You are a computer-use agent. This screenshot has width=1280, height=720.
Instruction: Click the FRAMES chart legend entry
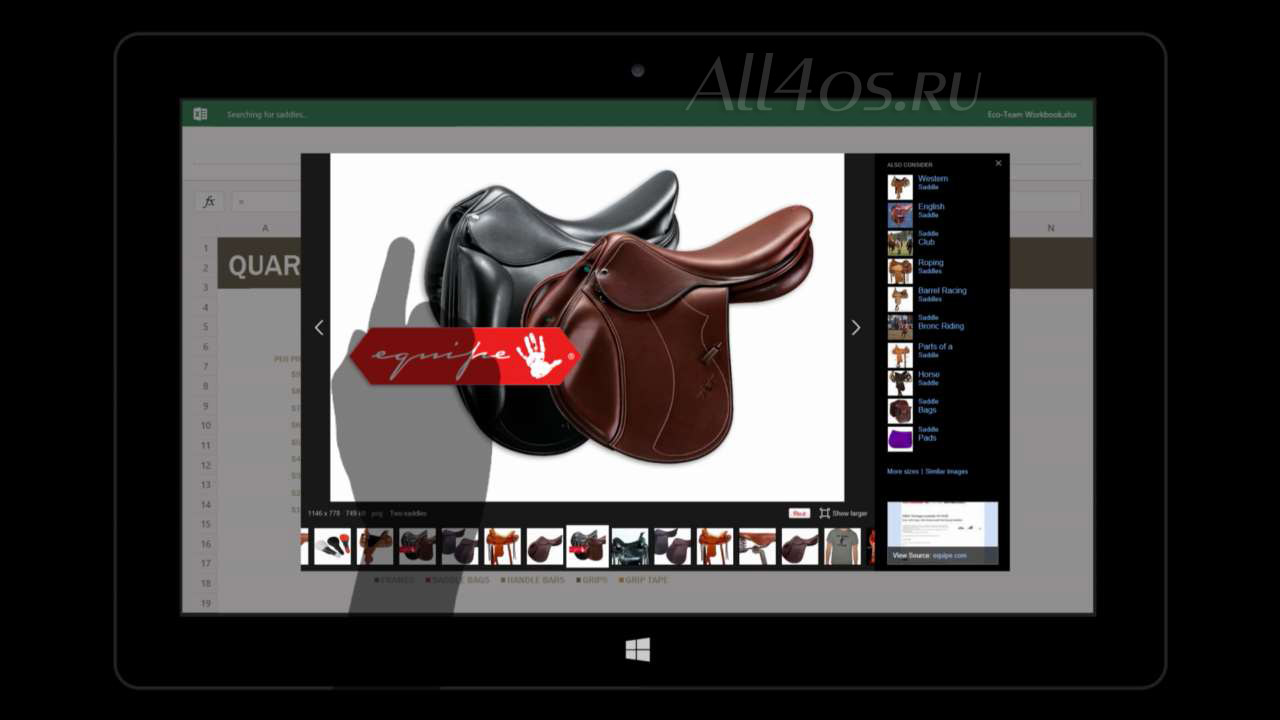394,580
